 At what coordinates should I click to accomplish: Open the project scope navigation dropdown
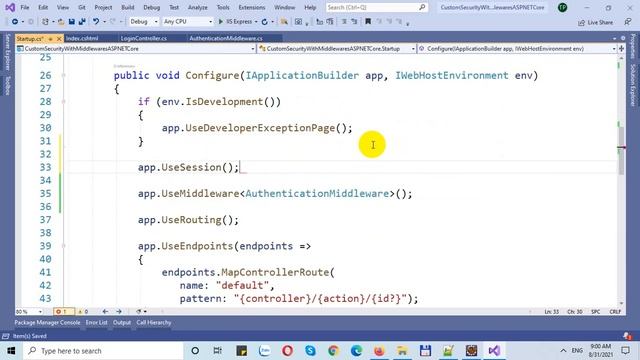[x=136, y=49]
